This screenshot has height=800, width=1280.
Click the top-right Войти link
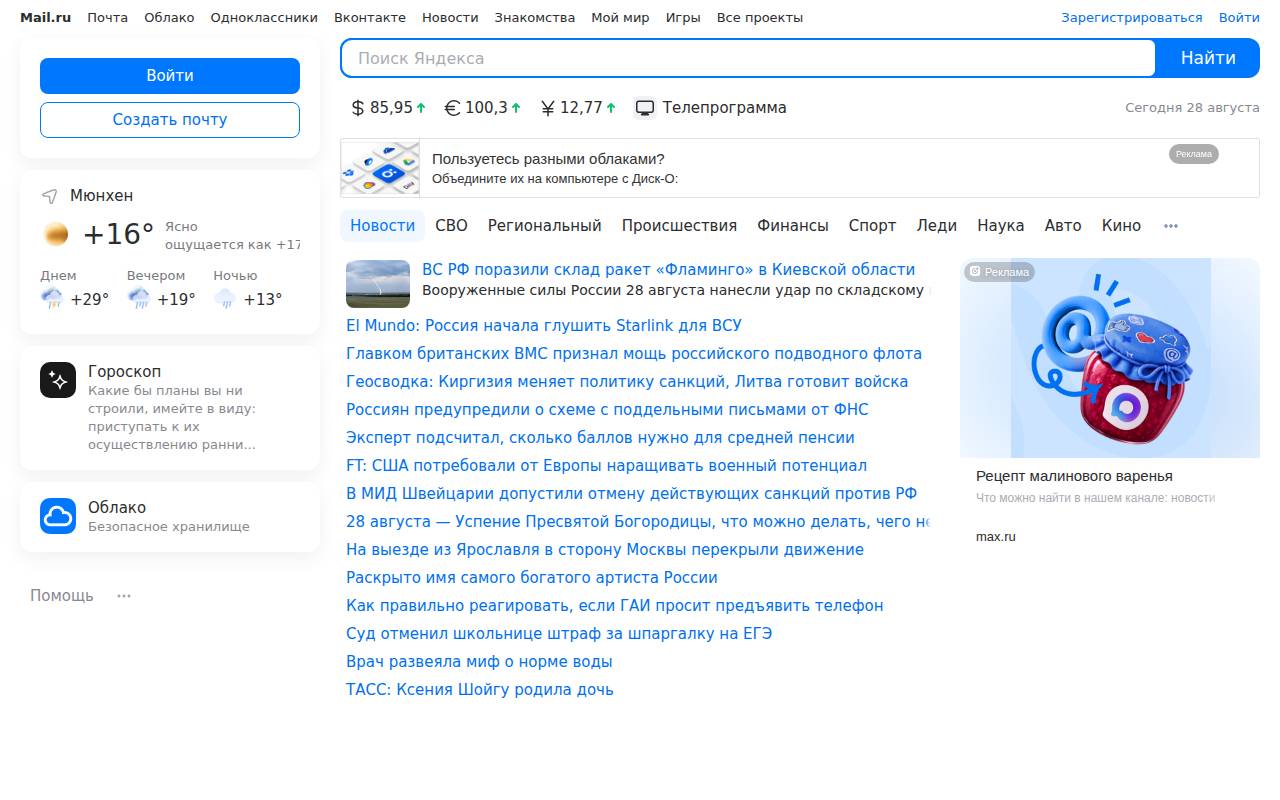1239,18
